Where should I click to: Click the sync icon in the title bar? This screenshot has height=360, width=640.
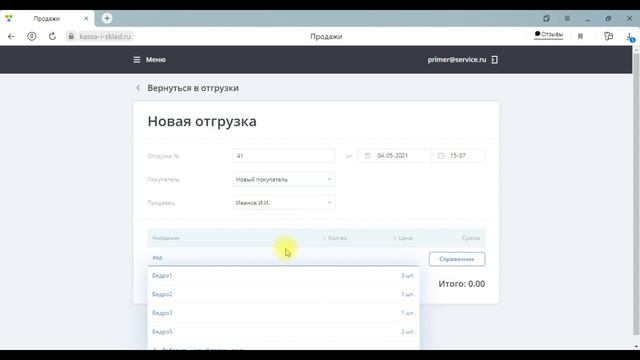(x=546, y=18)
